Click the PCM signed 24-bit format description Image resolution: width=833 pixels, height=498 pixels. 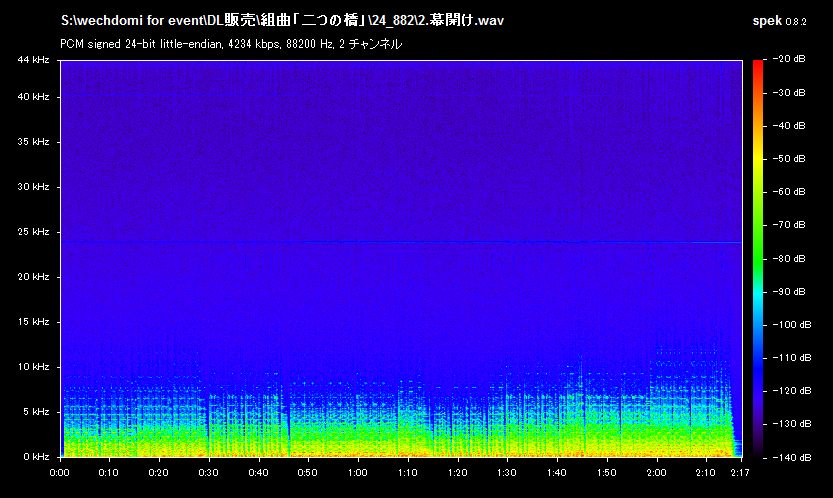231,44
